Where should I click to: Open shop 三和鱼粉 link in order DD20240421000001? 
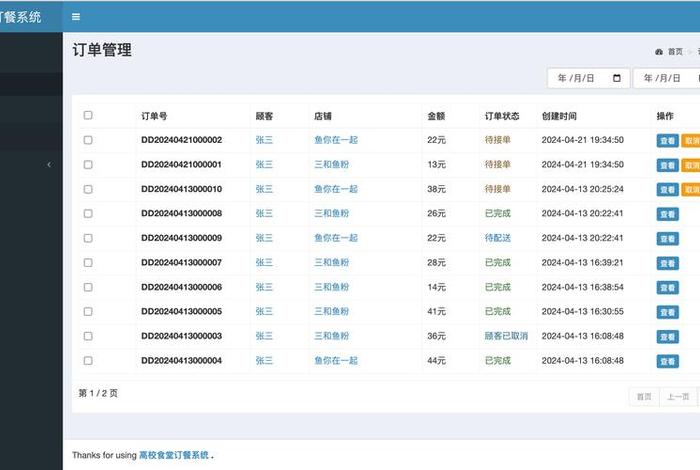(331, 165)
